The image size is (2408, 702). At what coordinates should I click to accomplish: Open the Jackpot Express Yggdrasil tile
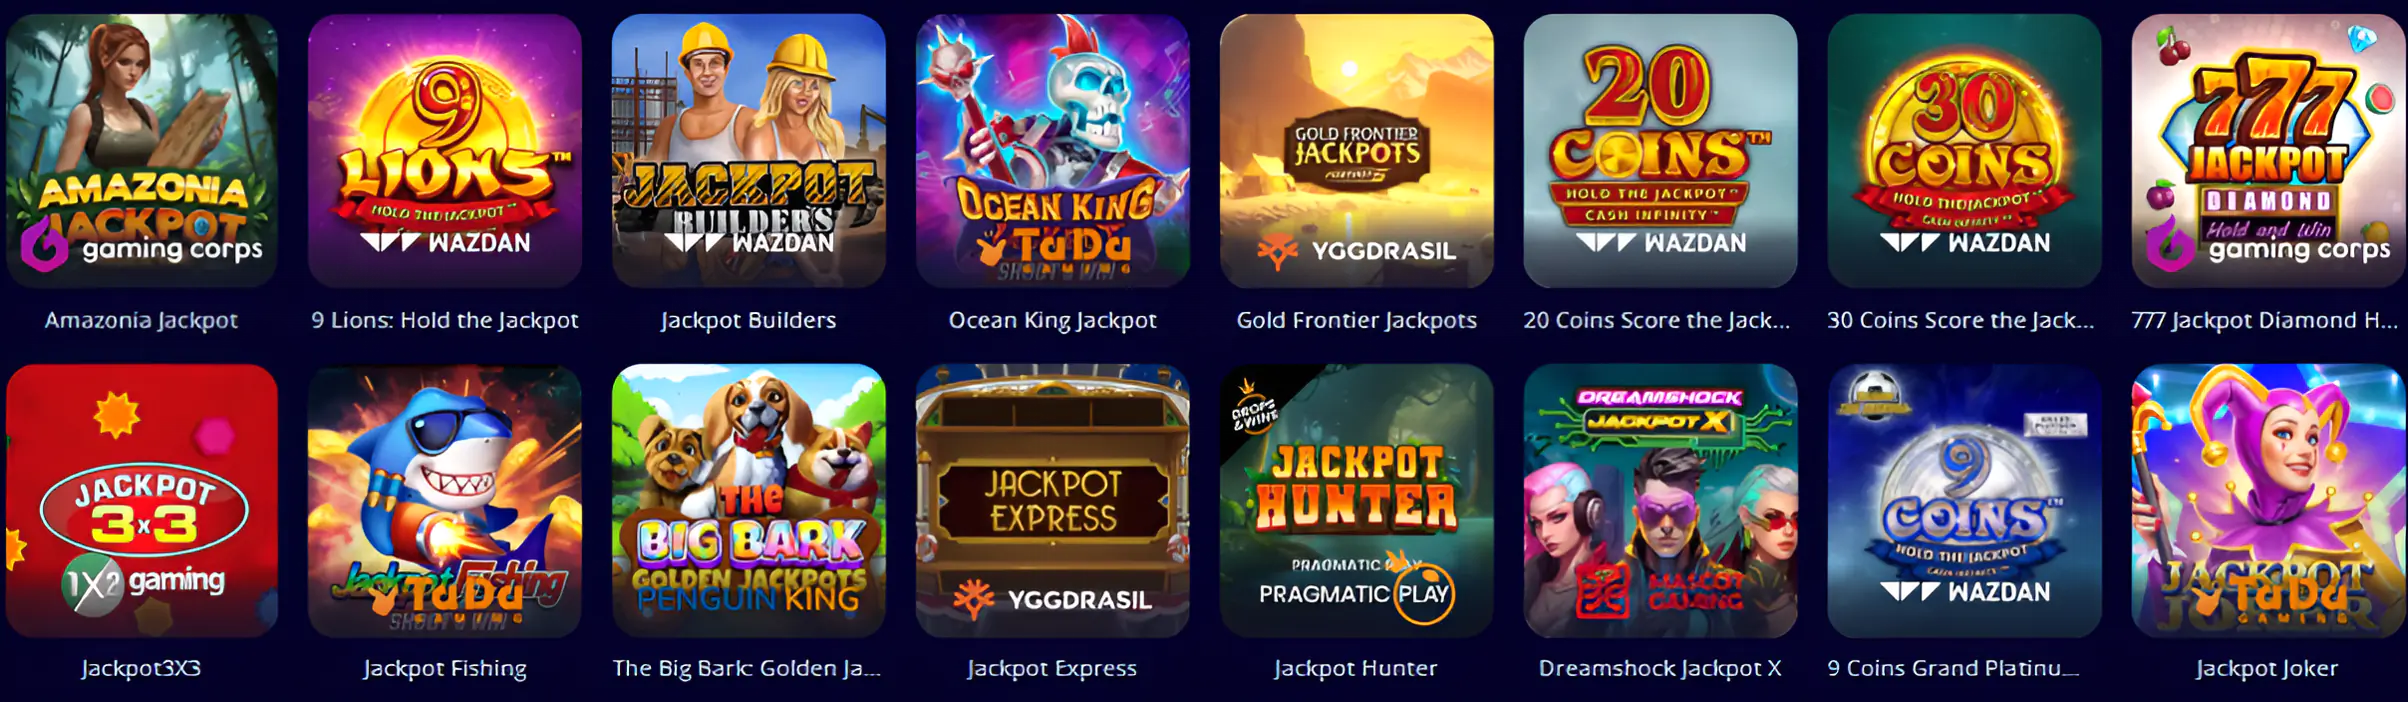point(1053,501)
